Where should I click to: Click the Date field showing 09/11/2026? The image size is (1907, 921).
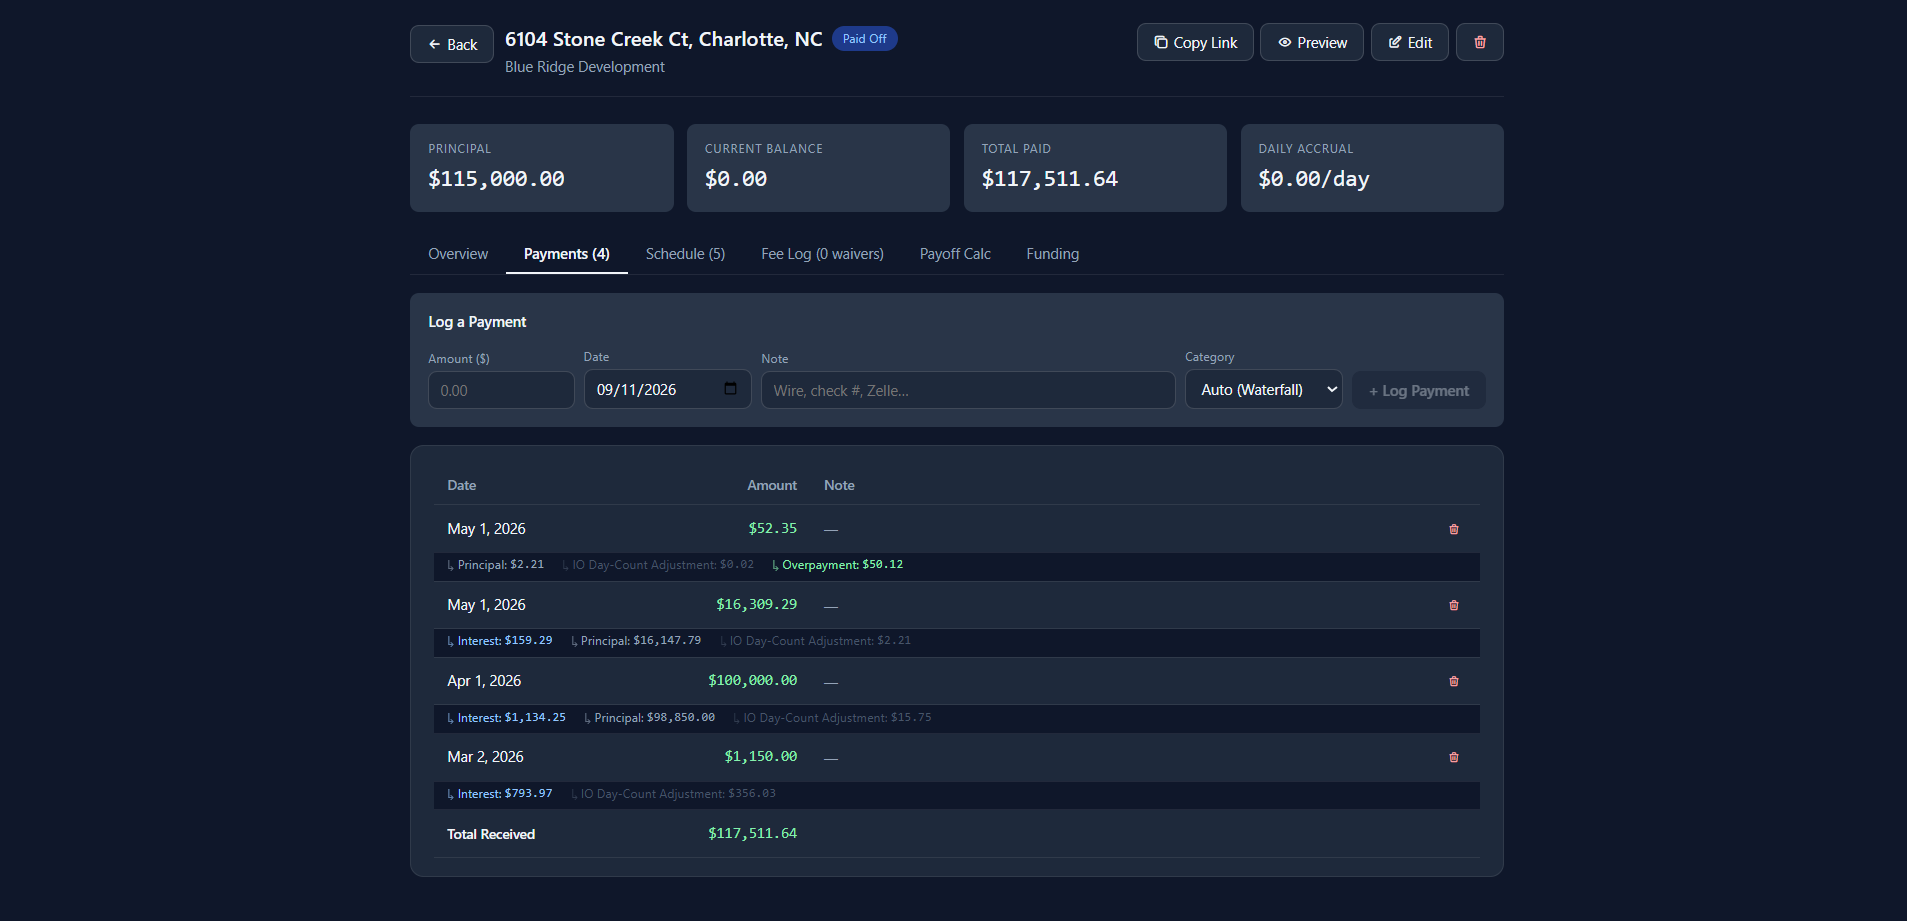point(667,389)
